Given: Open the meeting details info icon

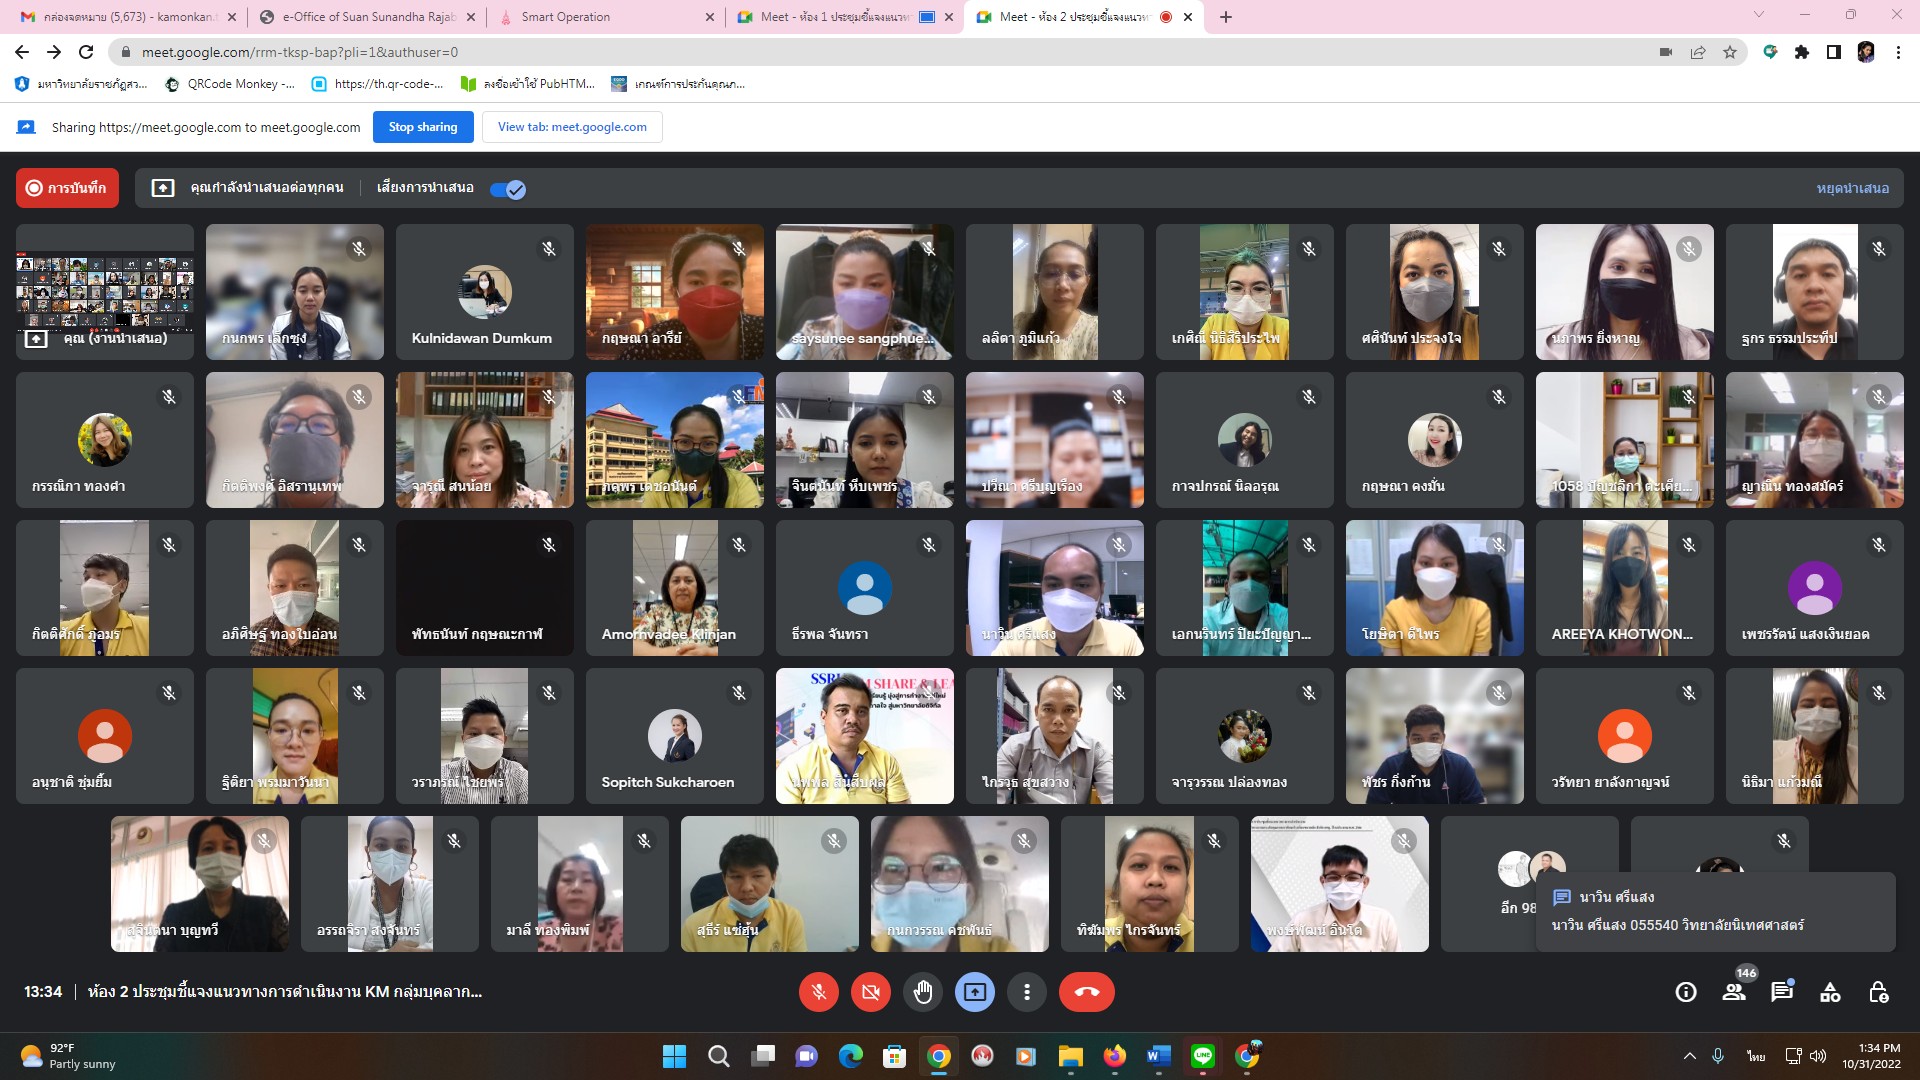Looking at the screenshot, I should [1685, 992].
